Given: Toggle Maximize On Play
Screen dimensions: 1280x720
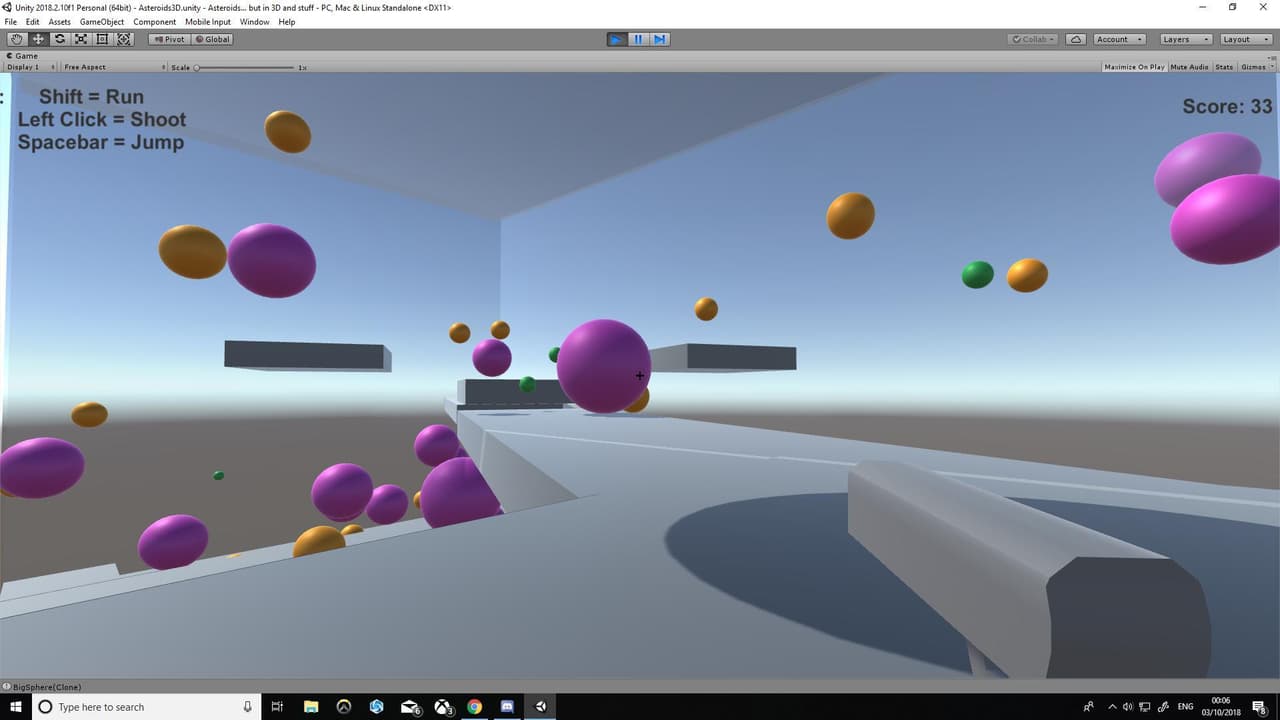Looking at the screenshot, I should click(x=1134, y=67).
